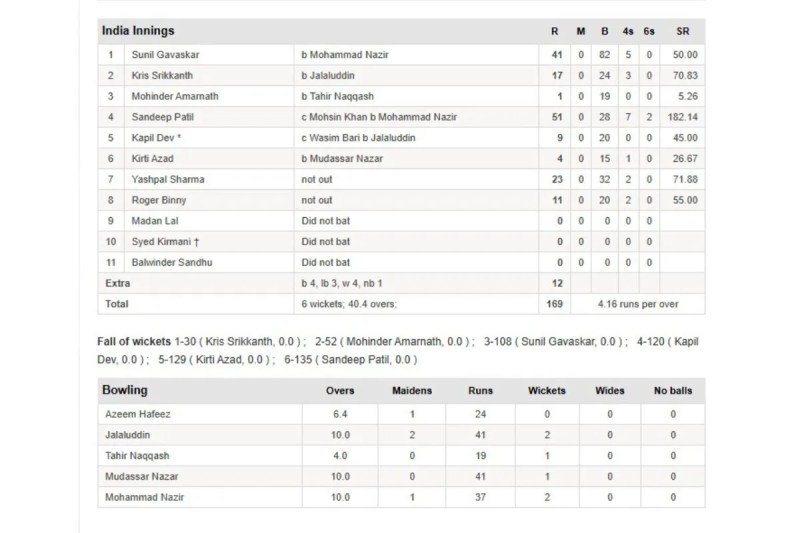Click Kirti Azad in the batting table
This screenshot has width=800, height=533.
(x=151, y=158)
